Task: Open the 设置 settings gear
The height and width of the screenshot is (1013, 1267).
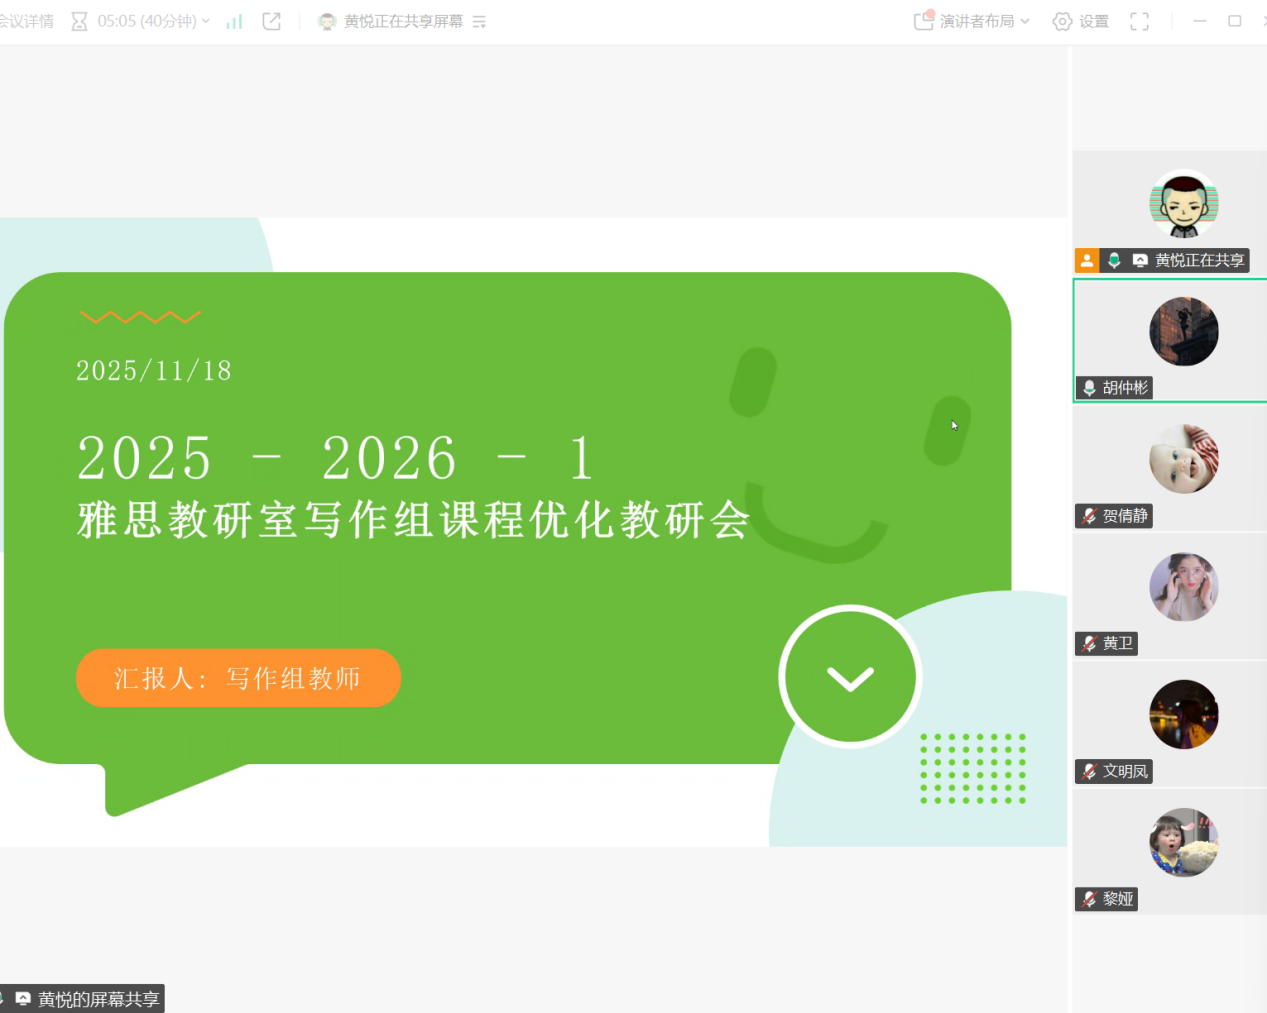Action: pos(1062,21)
